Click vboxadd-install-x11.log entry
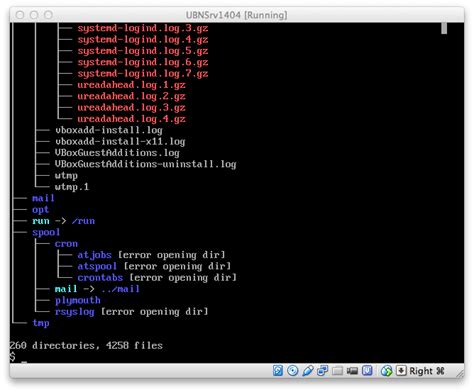 coord(120,142)
